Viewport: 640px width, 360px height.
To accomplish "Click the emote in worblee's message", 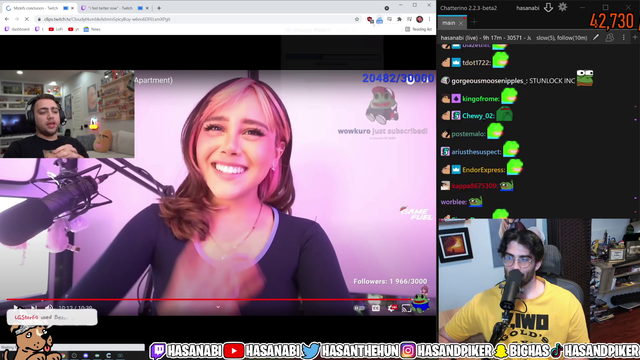I will pos(475,201).
